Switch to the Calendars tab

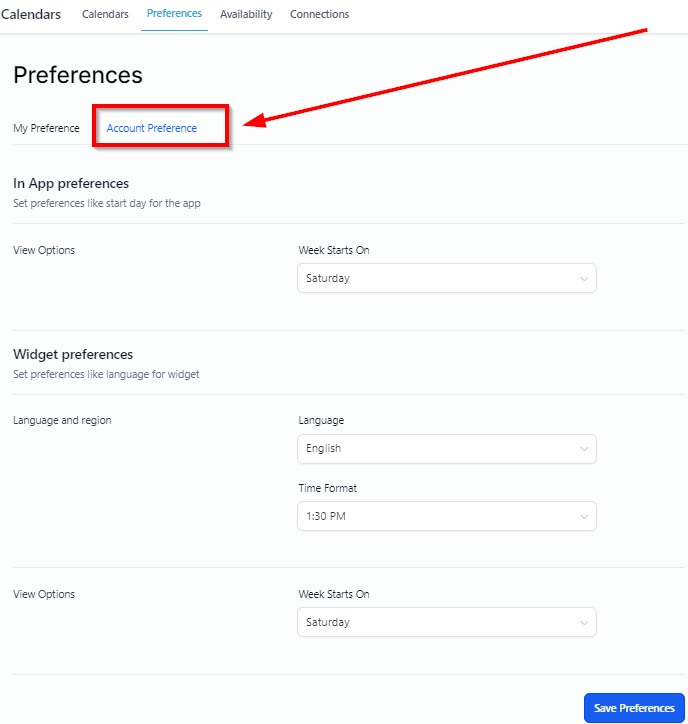(105, 14)
